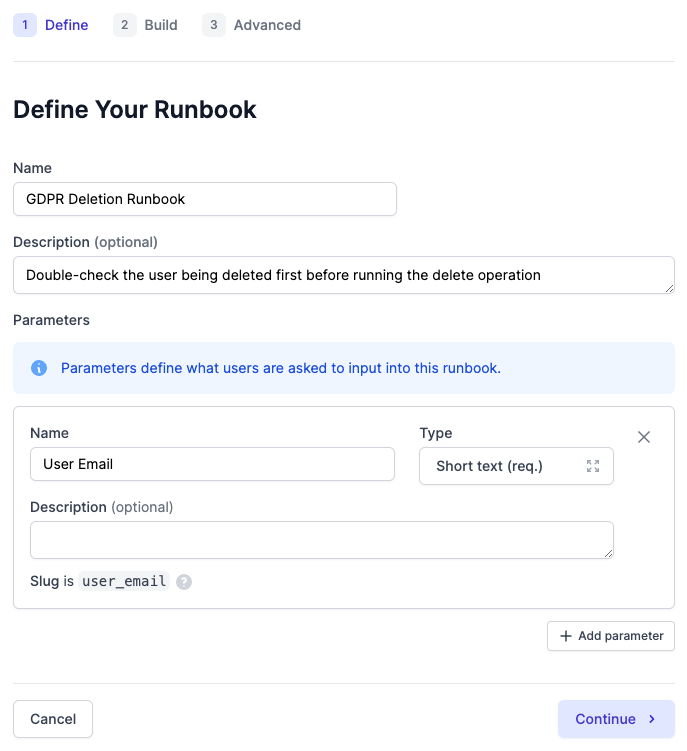Image resolution: width=687 pixels, height=751 pixels.
Task: Click the plus icon in Add parameter
Action: point(566,636)
